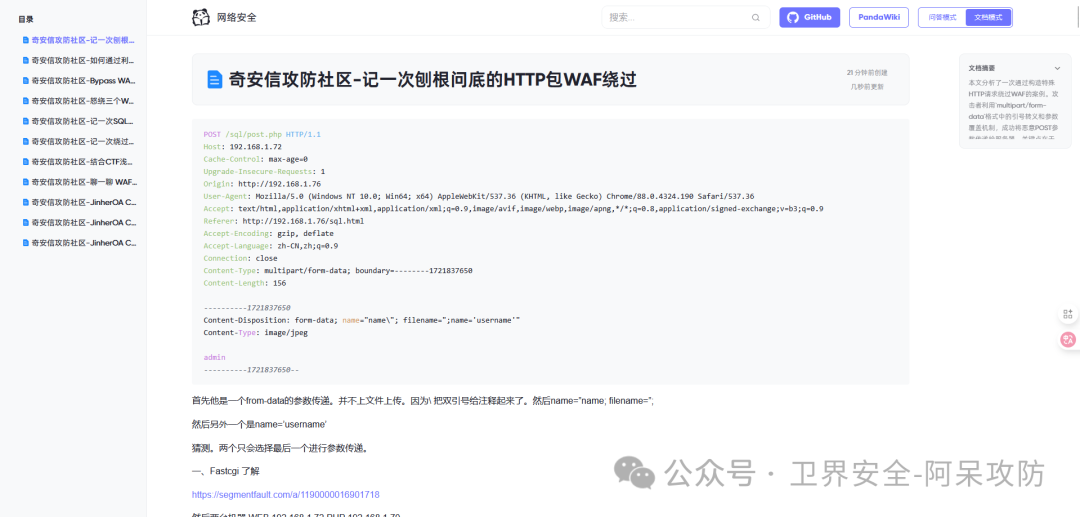This screenshot has height=517, width=1080.
Task: Open the apps grid floating icon
Action: (1068, 314)
